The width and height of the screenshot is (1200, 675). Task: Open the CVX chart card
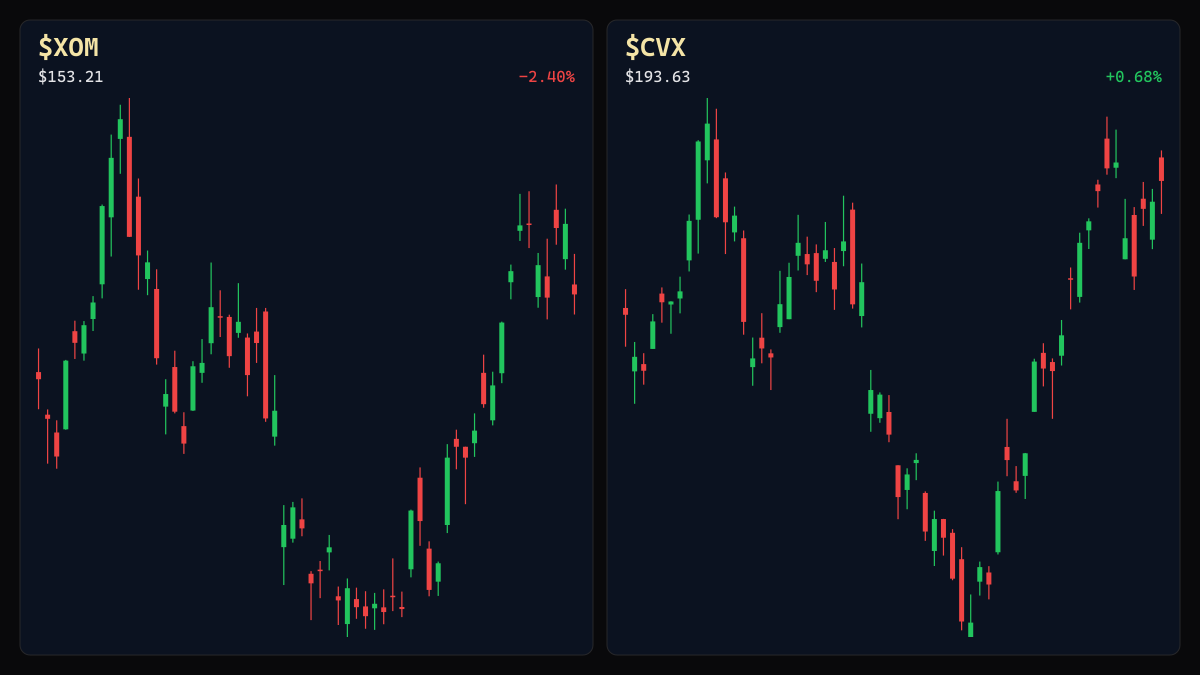tap(893, 338)
